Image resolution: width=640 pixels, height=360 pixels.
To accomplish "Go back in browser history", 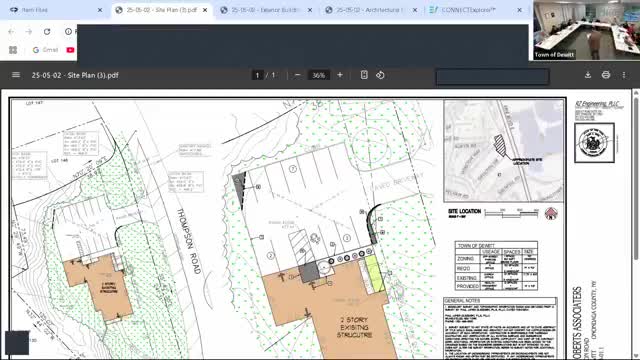I will pos(11,31).
